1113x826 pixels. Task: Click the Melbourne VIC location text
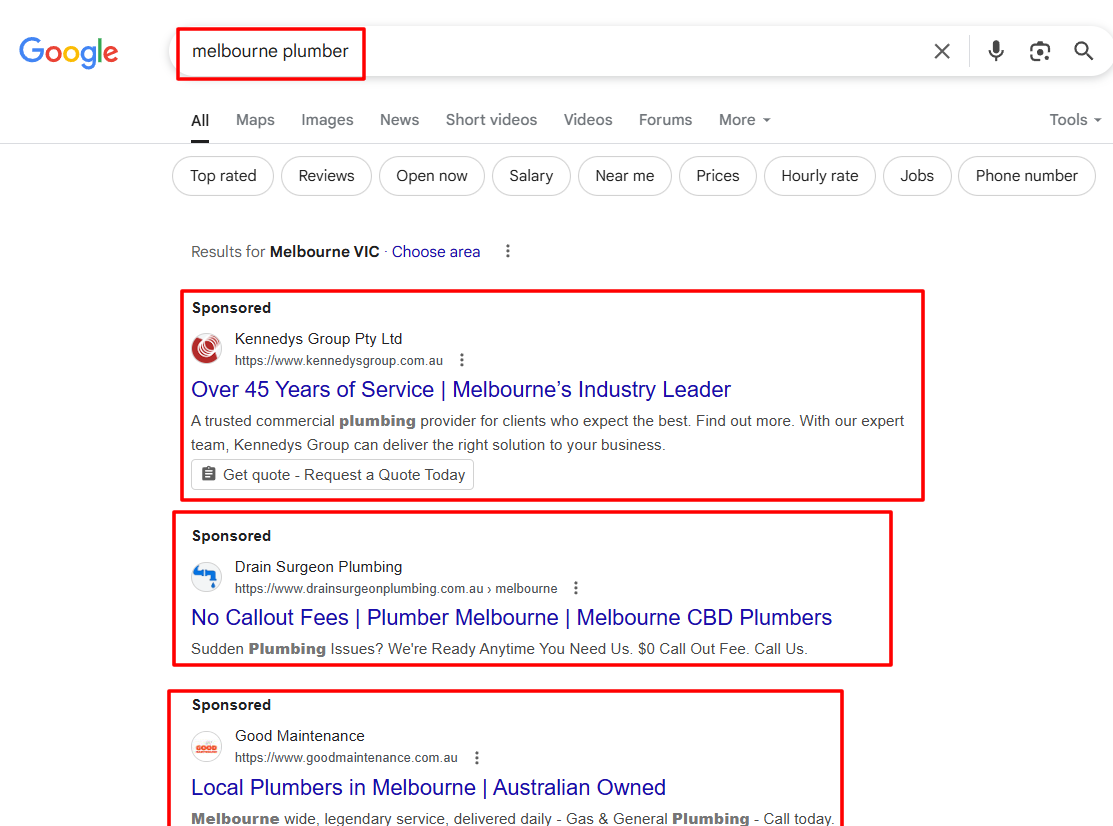click(324, 252)
